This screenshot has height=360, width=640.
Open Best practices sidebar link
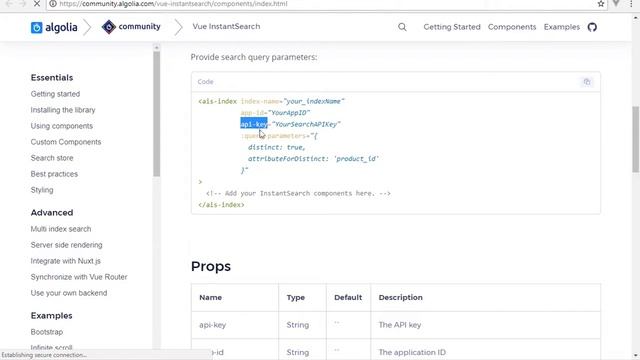pos(54,174)
